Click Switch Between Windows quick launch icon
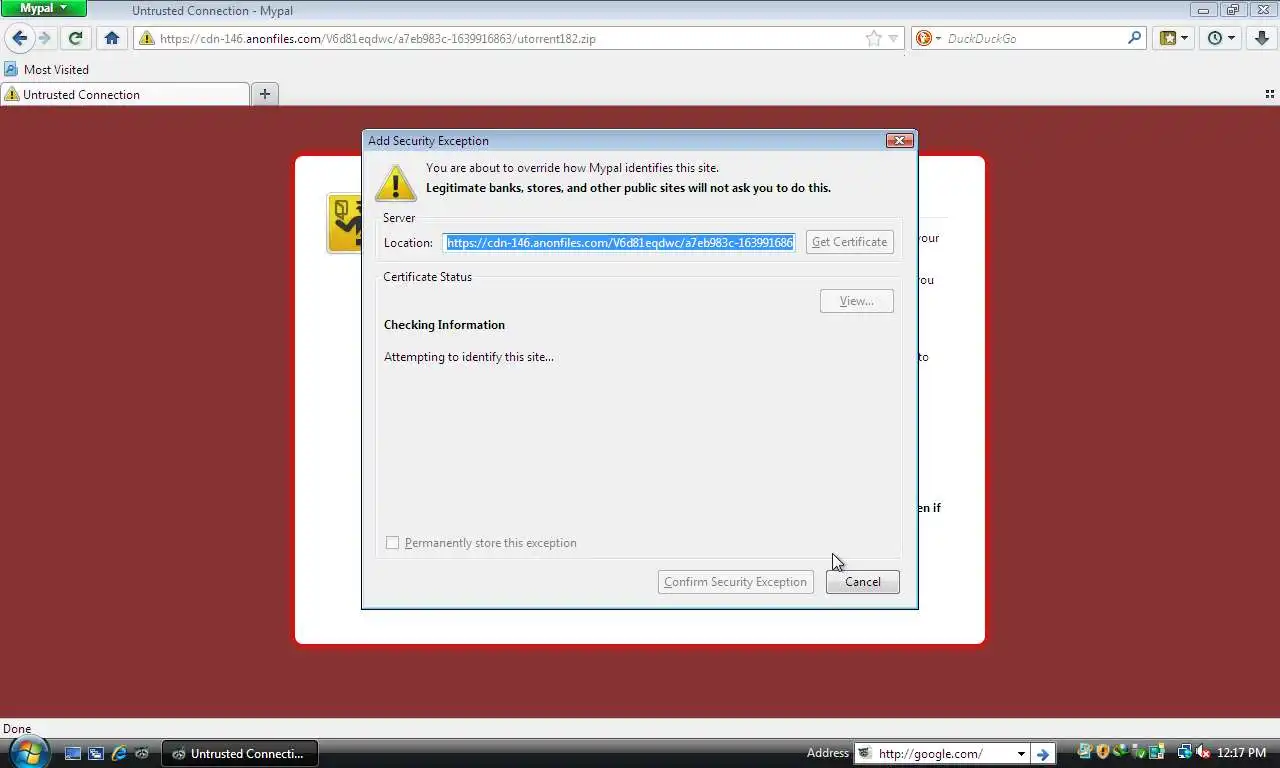The height and width of the screenshot is (768, 1280). pos(96,753)
